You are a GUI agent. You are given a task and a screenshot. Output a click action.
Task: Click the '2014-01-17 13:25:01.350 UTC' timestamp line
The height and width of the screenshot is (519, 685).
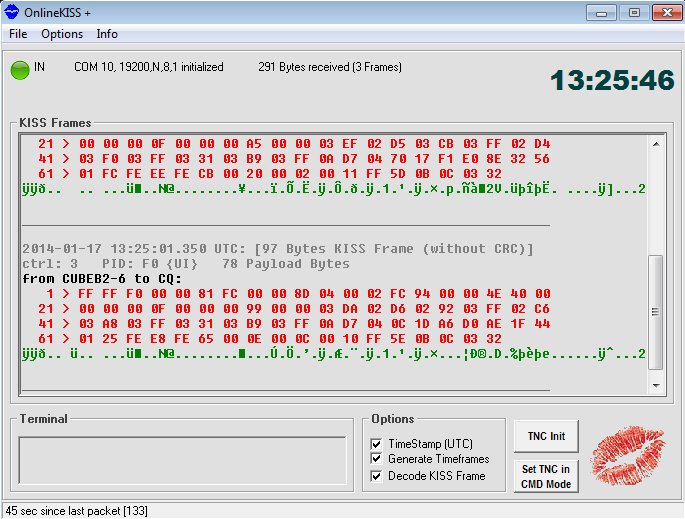click(x=278, y=249)
